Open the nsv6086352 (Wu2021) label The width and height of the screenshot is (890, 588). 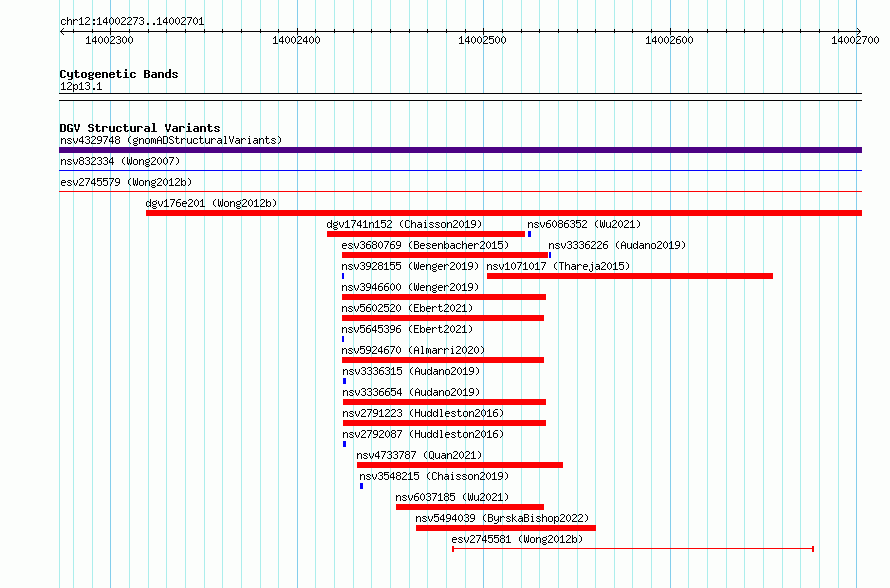pos(584,224)
